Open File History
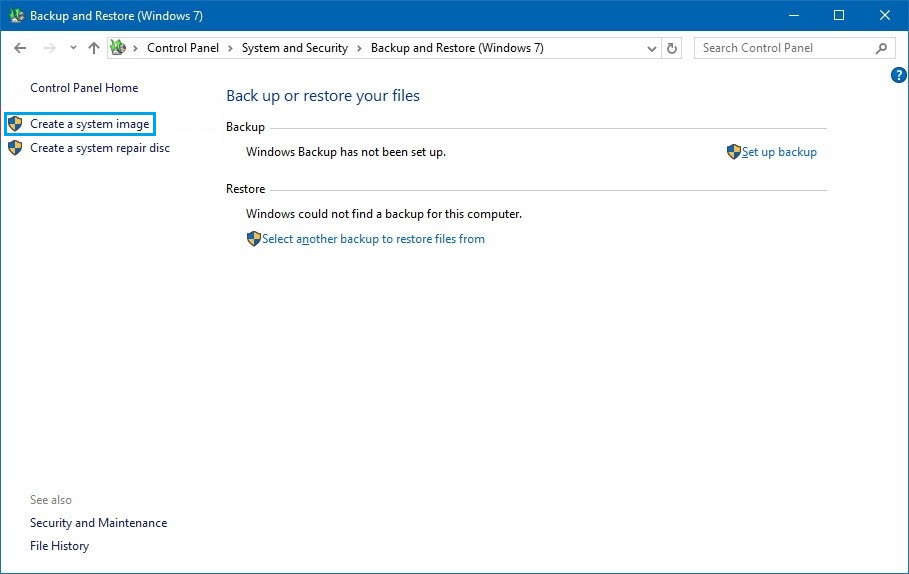 (x=60, y=546)
